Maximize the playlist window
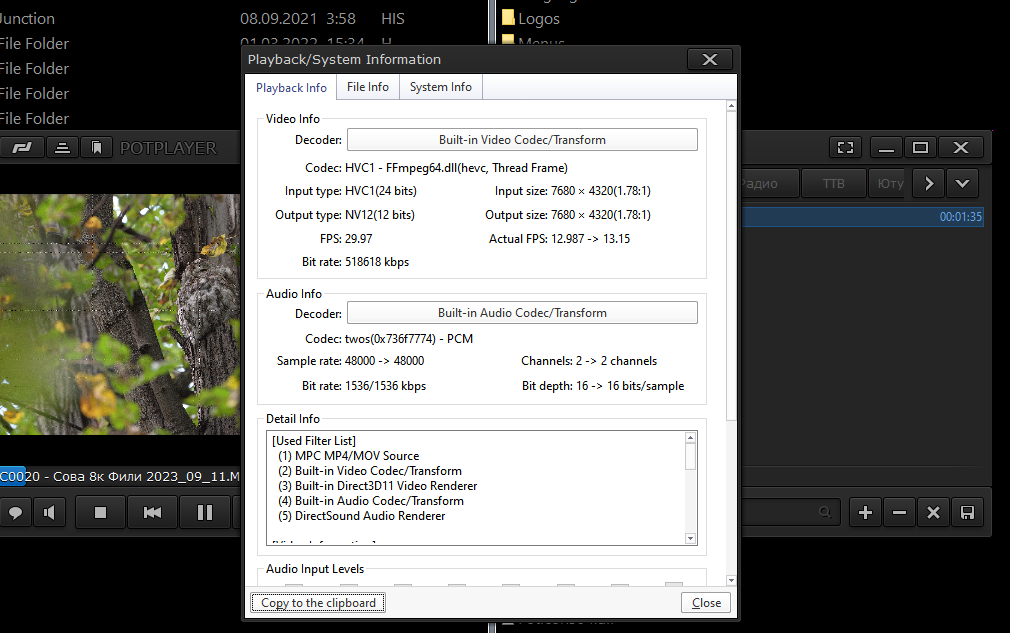 tap(920, 147)
